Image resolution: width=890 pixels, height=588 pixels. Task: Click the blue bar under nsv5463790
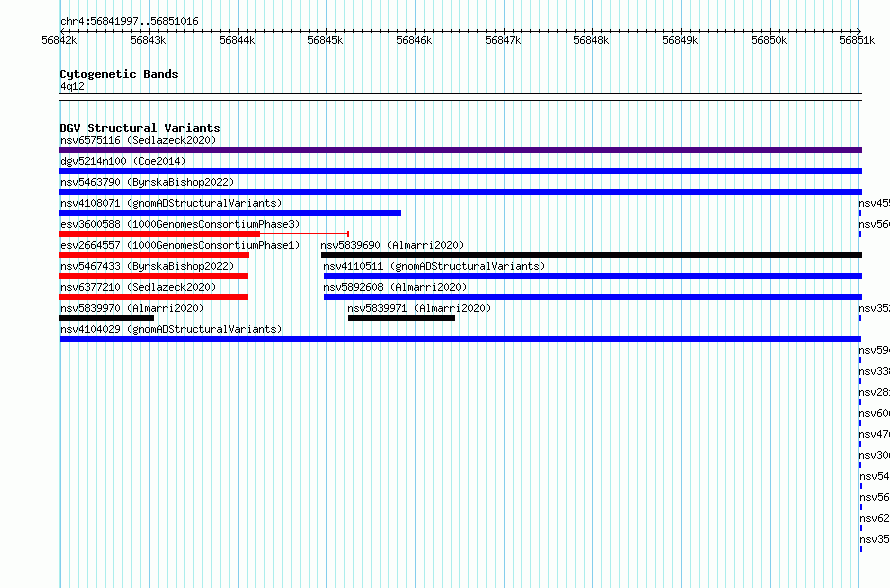click(460, 192)
